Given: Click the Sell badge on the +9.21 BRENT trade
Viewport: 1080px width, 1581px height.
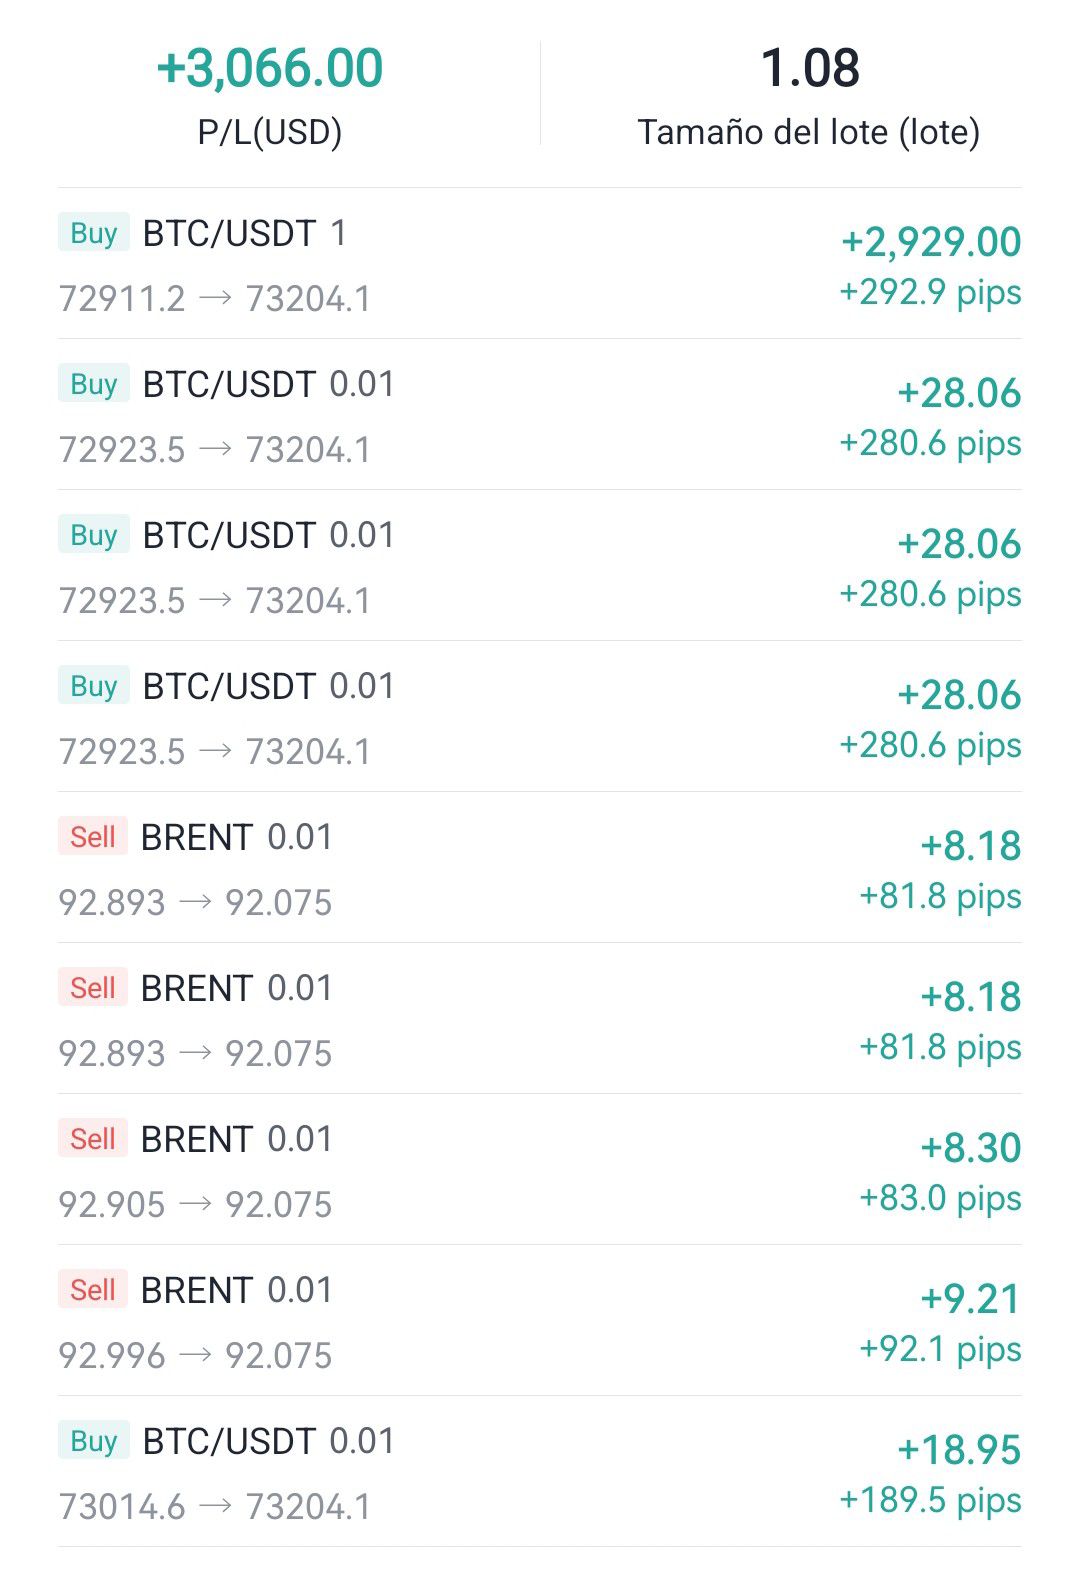Looking at the screenshot, I should point(93,1290).
